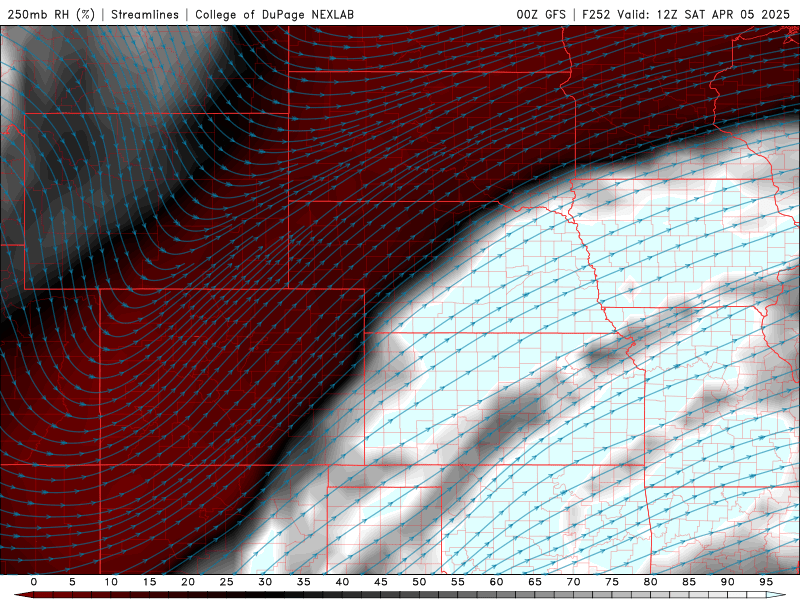
Task: Click the colorbar label "80"
Action: [x=650, y=582]
